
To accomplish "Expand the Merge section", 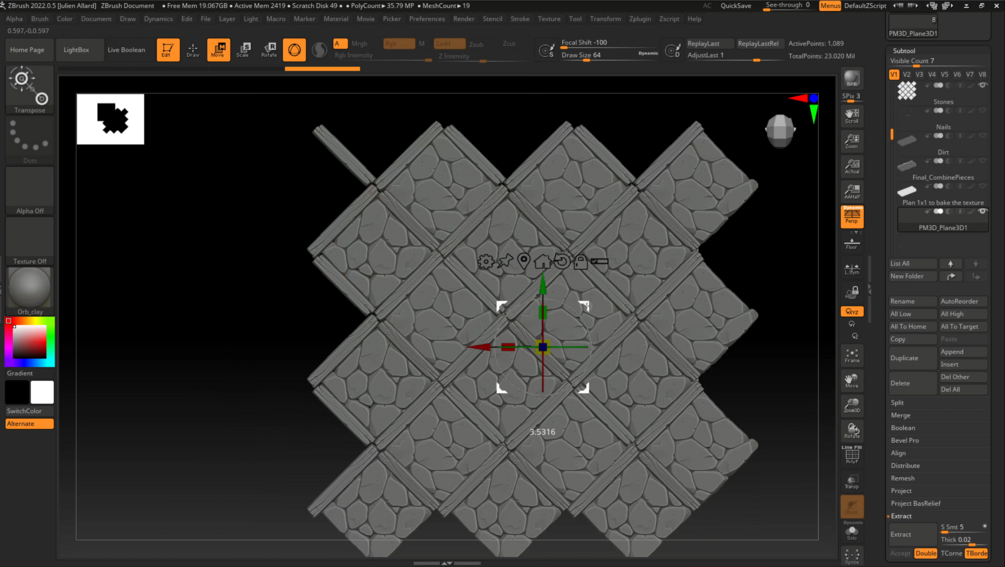I will click(x=901, y=415).
